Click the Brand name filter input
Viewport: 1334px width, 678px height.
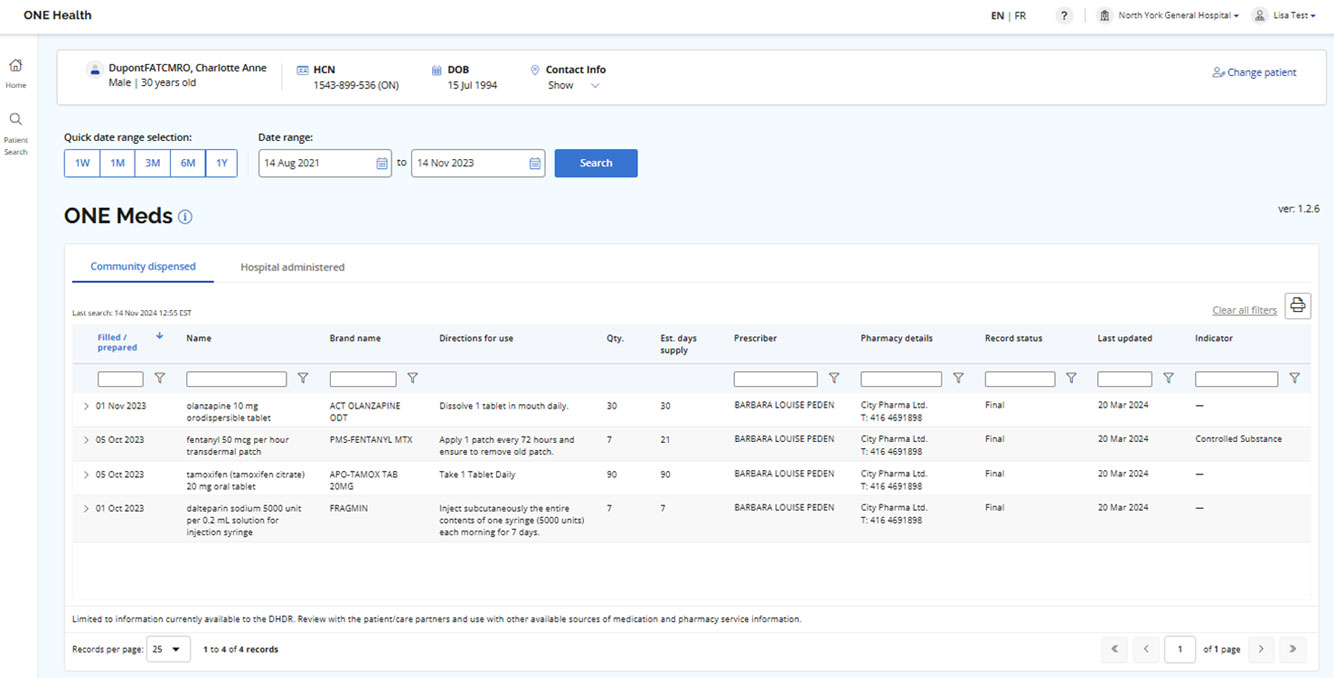(363, 379)
